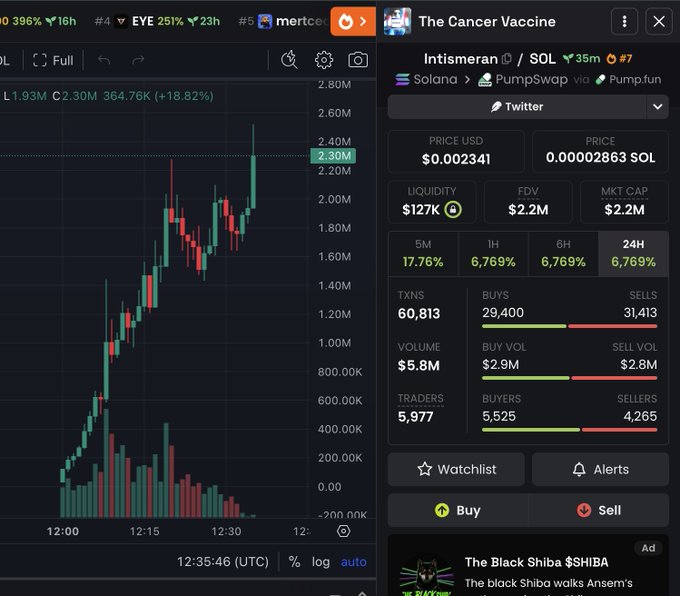This screenshot has height=596, width=680.
Task: Click the #7 trending rank badge
Action: click(x=619, y=59)
